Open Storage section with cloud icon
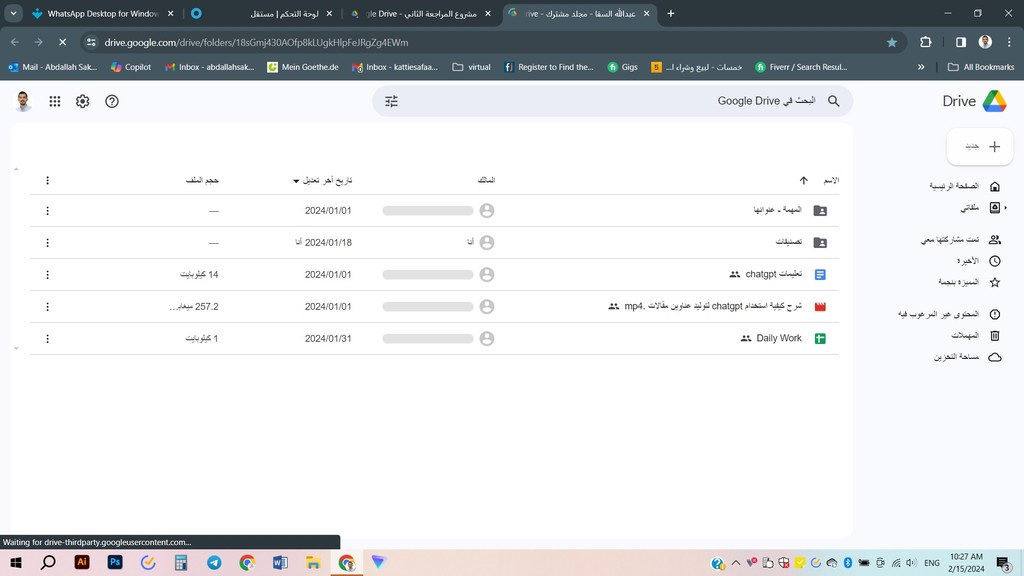The height and width of the screenshot is (576, 1024). pyautogui.click(x=967, y=357)
